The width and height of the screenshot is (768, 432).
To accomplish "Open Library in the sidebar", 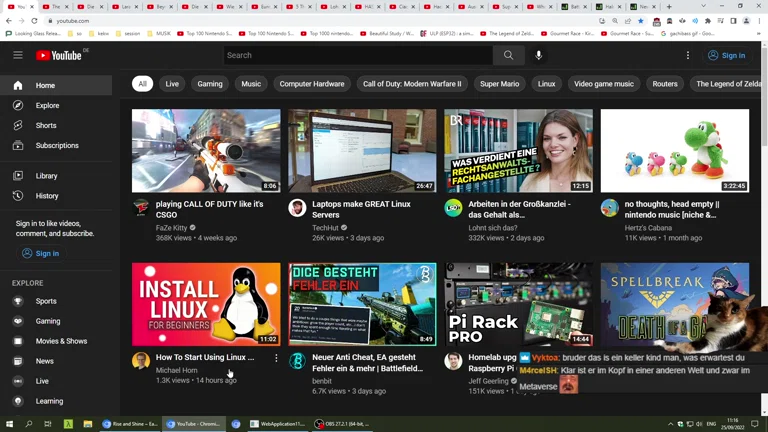I will point(46,176).
